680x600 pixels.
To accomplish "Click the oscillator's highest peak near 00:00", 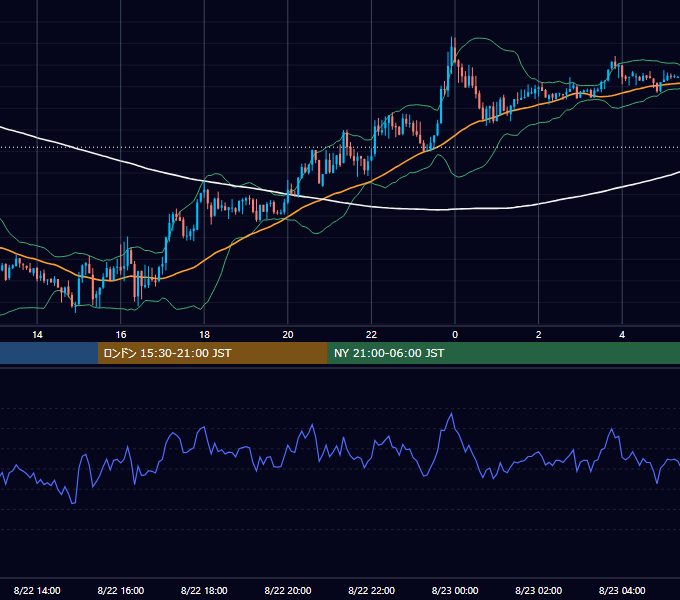I will 451,415.
